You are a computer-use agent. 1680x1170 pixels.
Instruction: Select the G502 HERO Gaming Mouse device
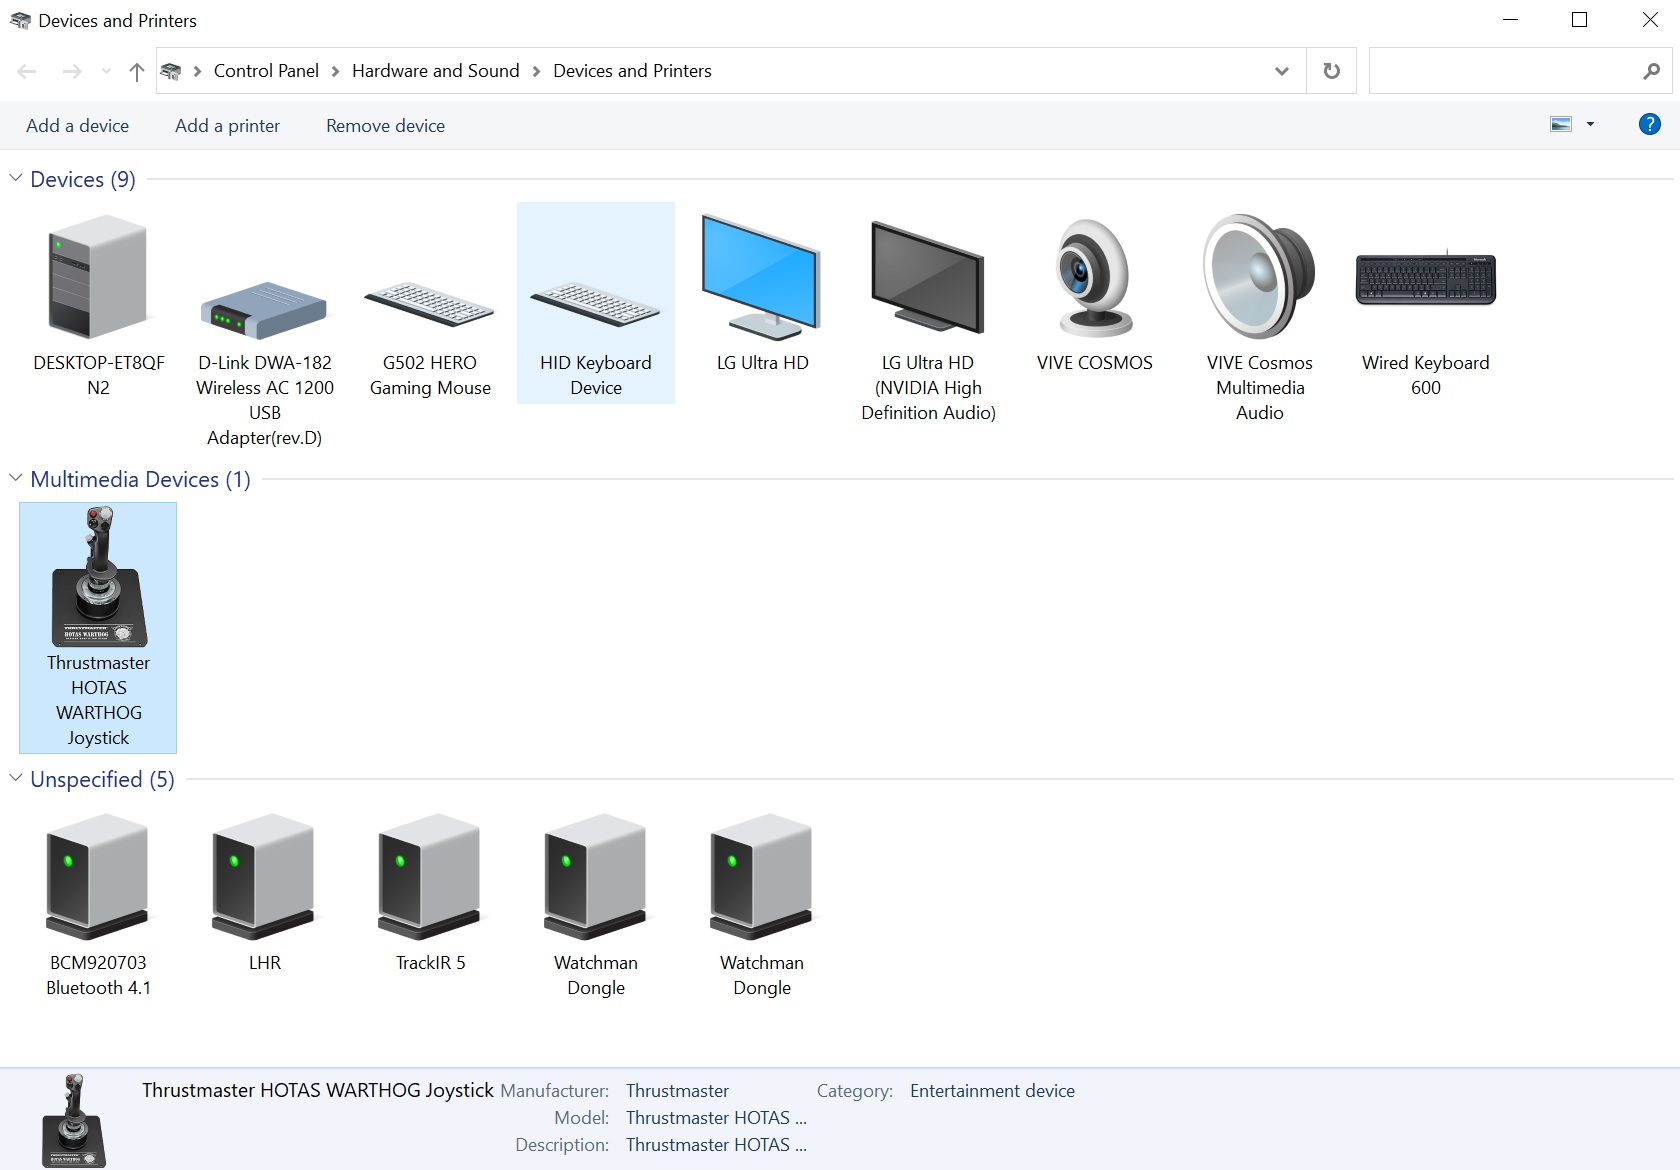430,303
